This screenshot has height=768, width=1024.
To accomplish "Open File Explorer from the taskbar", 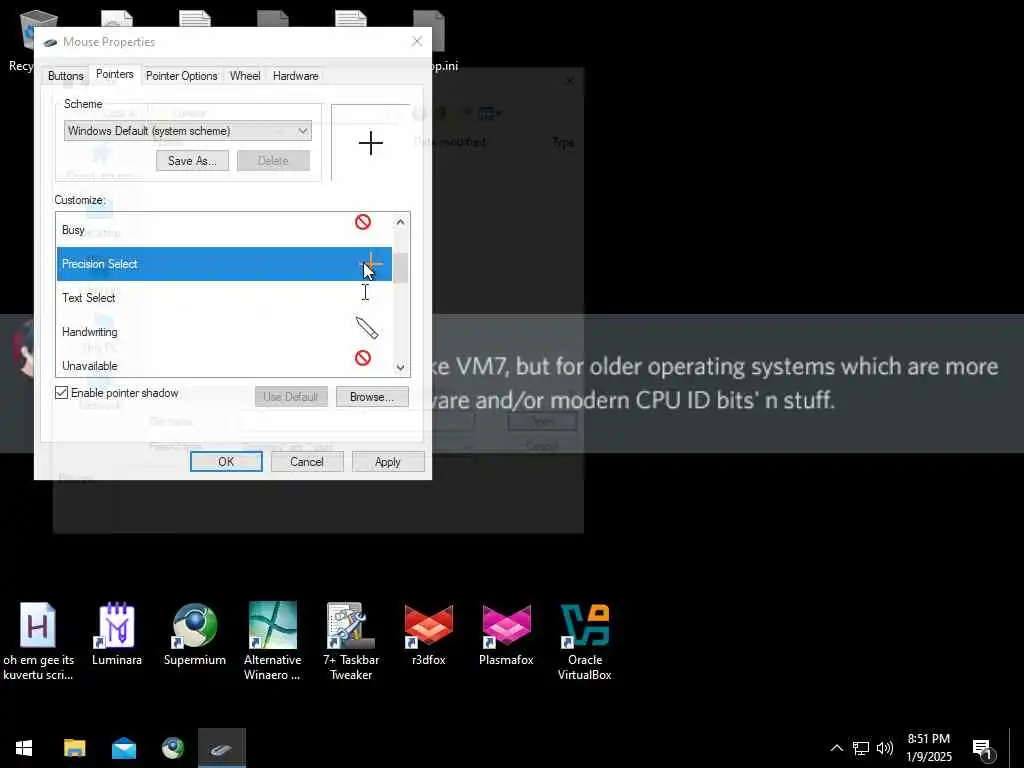I will pos(74,748).
